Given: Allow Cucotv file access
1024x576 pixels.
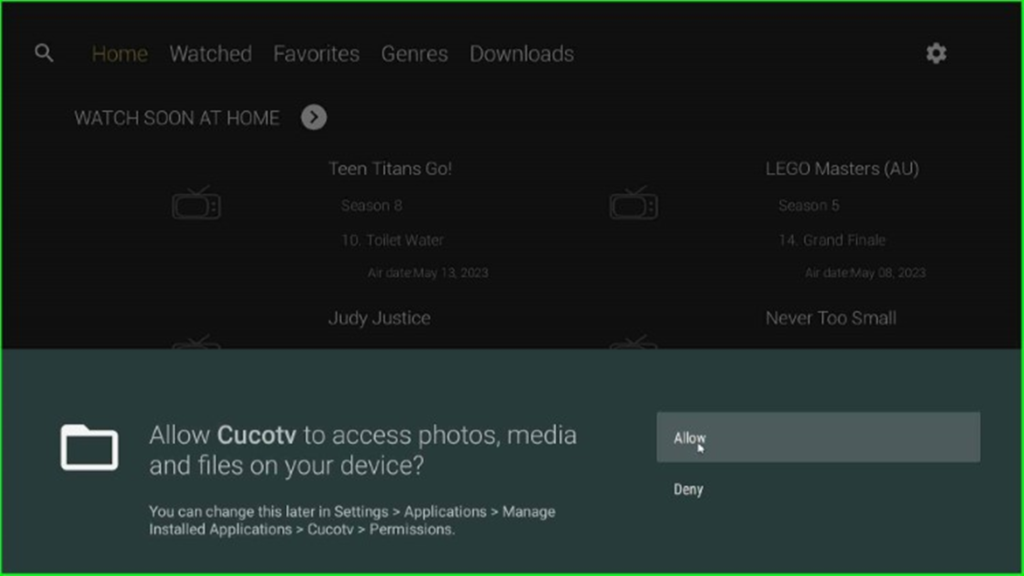Looking at the screenshot, I should [x=818, y=438].
